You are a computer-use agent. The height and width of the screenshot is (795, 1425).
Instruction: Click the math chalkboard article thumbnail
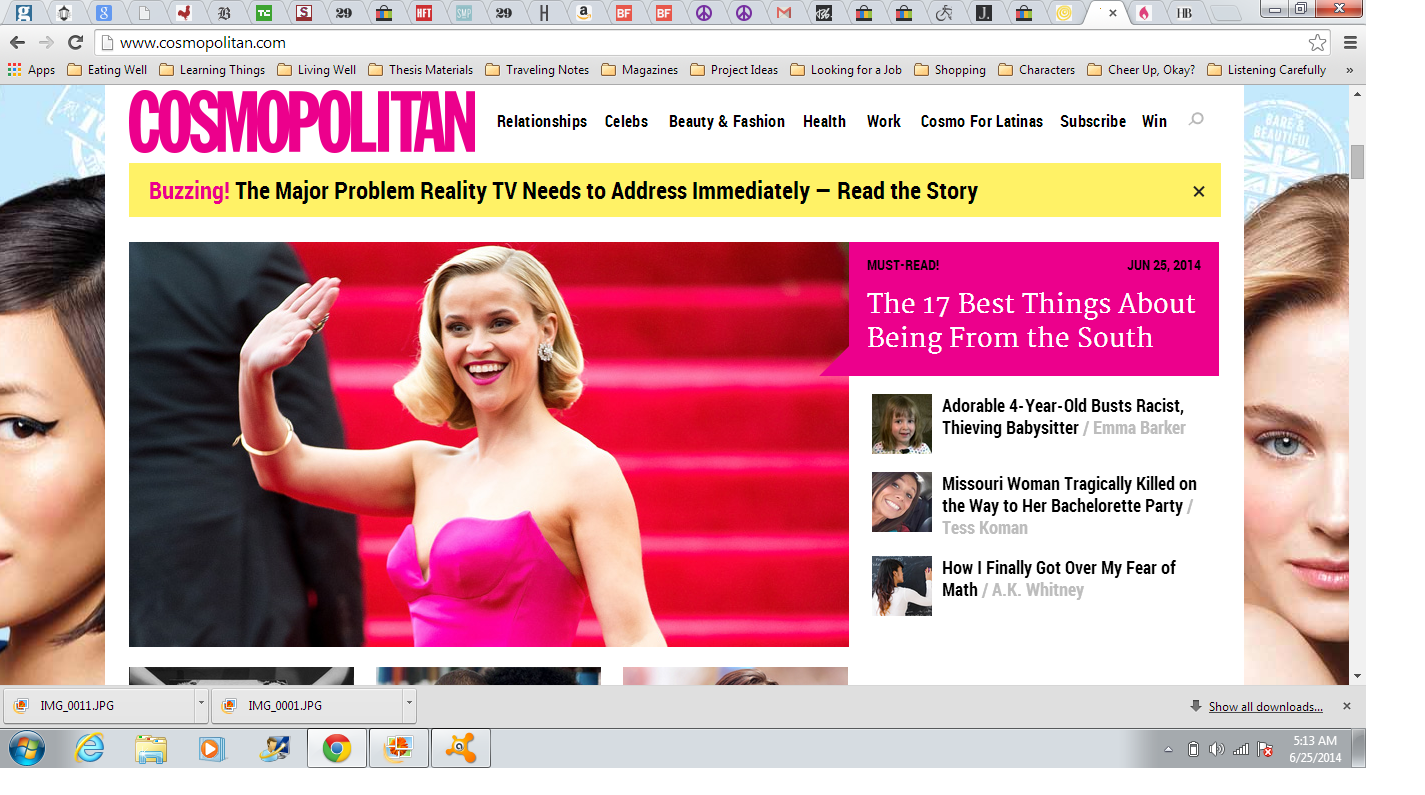coord(901,586)
